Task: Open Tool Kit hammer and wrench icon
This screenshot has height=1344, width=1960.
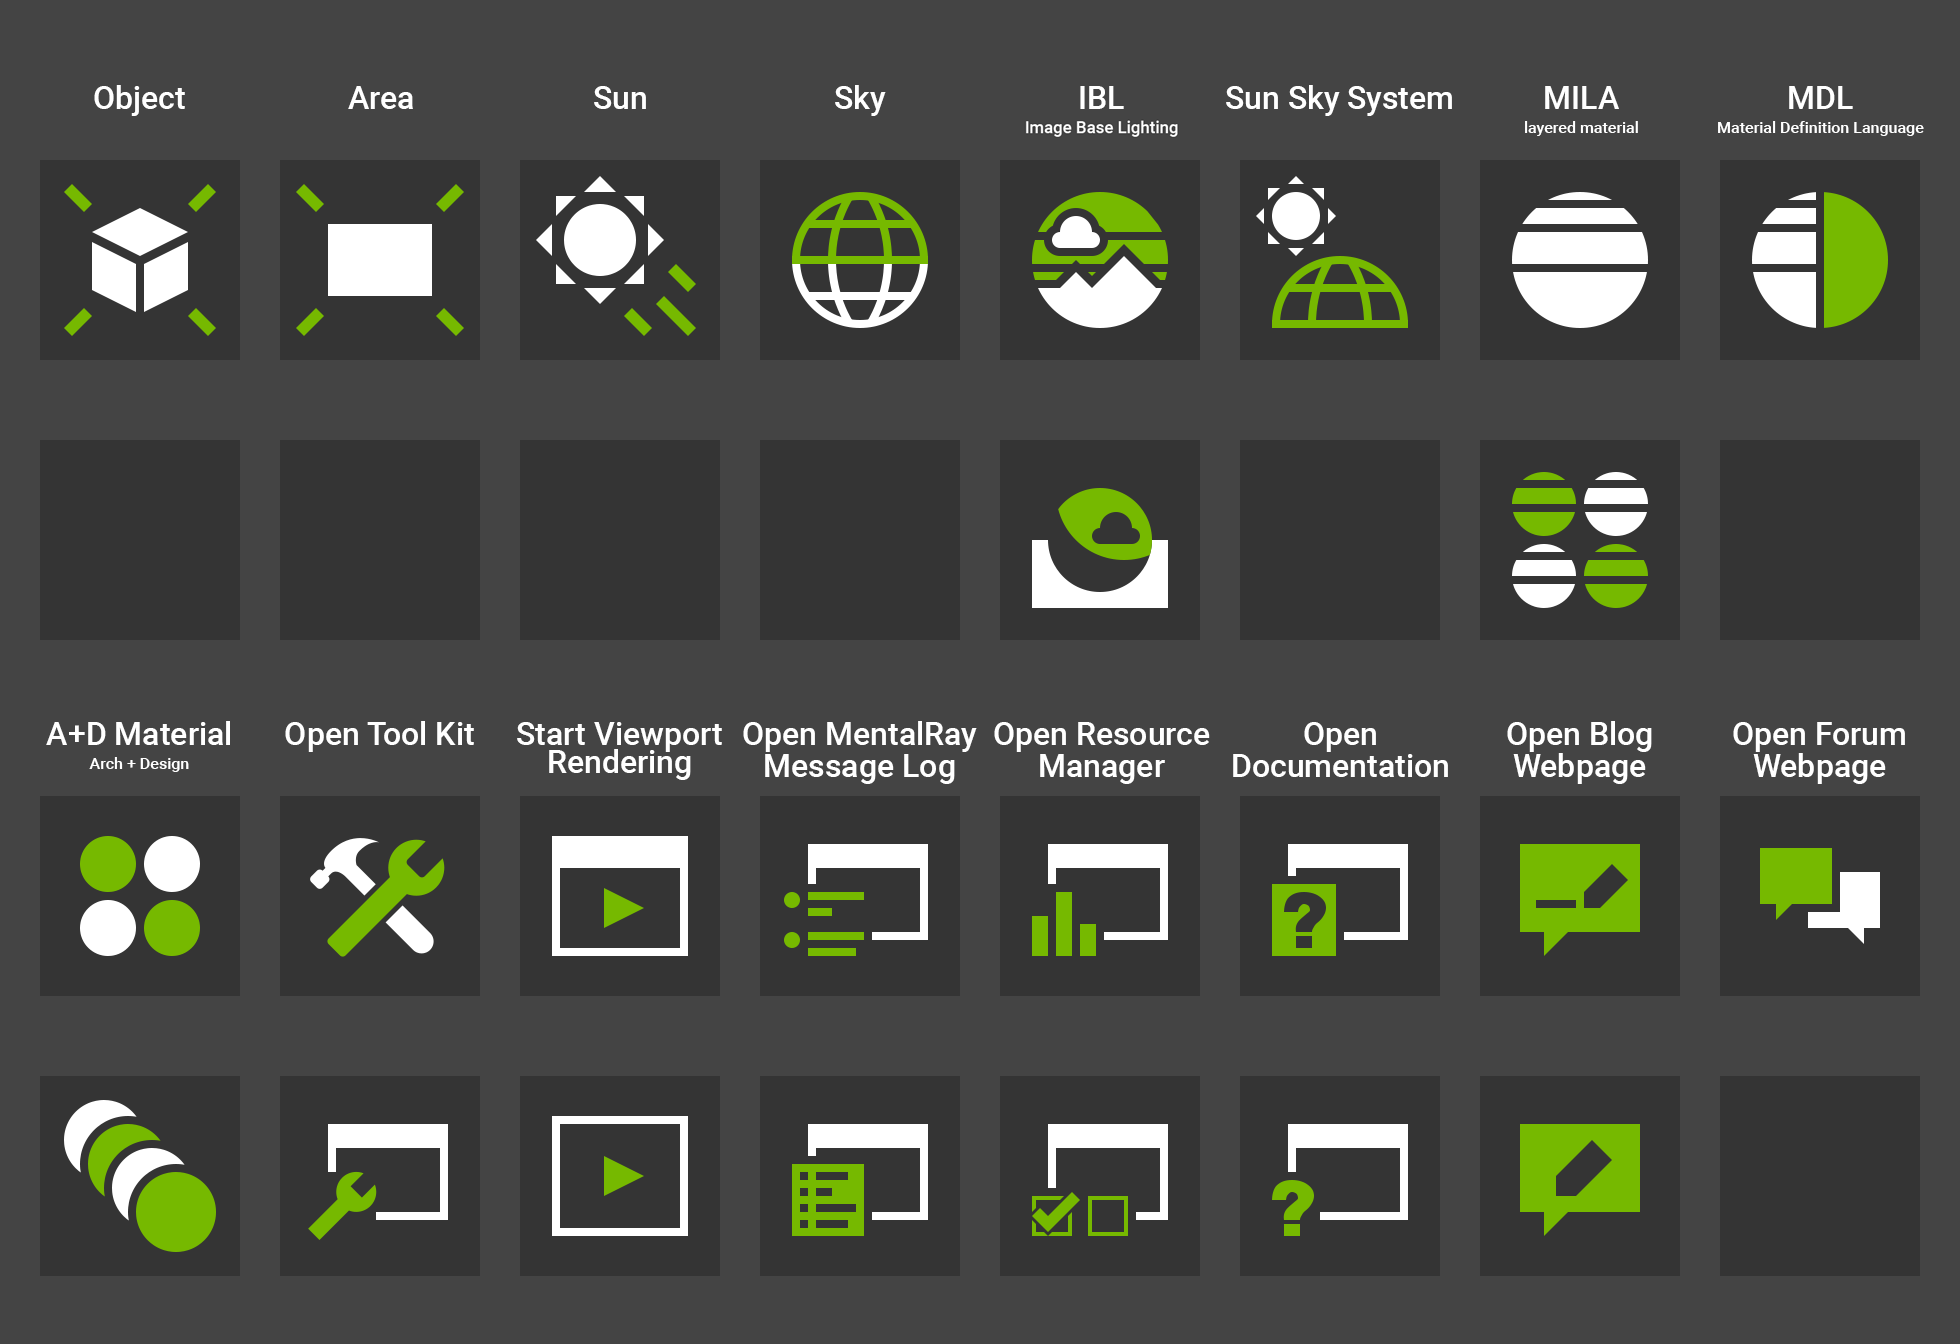Action: (x=380, y=896)
